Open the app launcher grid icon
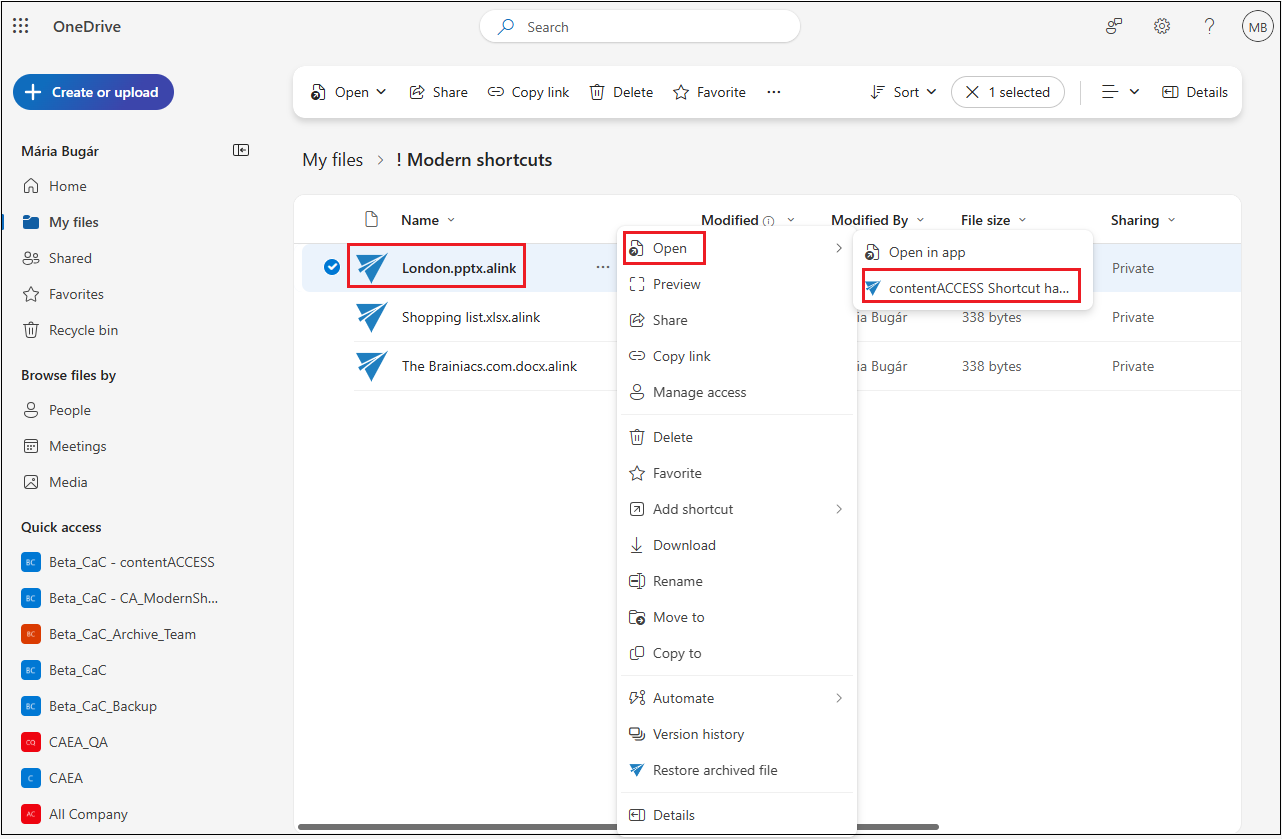The image size is (1282, 839). pyautogui.click(x=20, y=27)
